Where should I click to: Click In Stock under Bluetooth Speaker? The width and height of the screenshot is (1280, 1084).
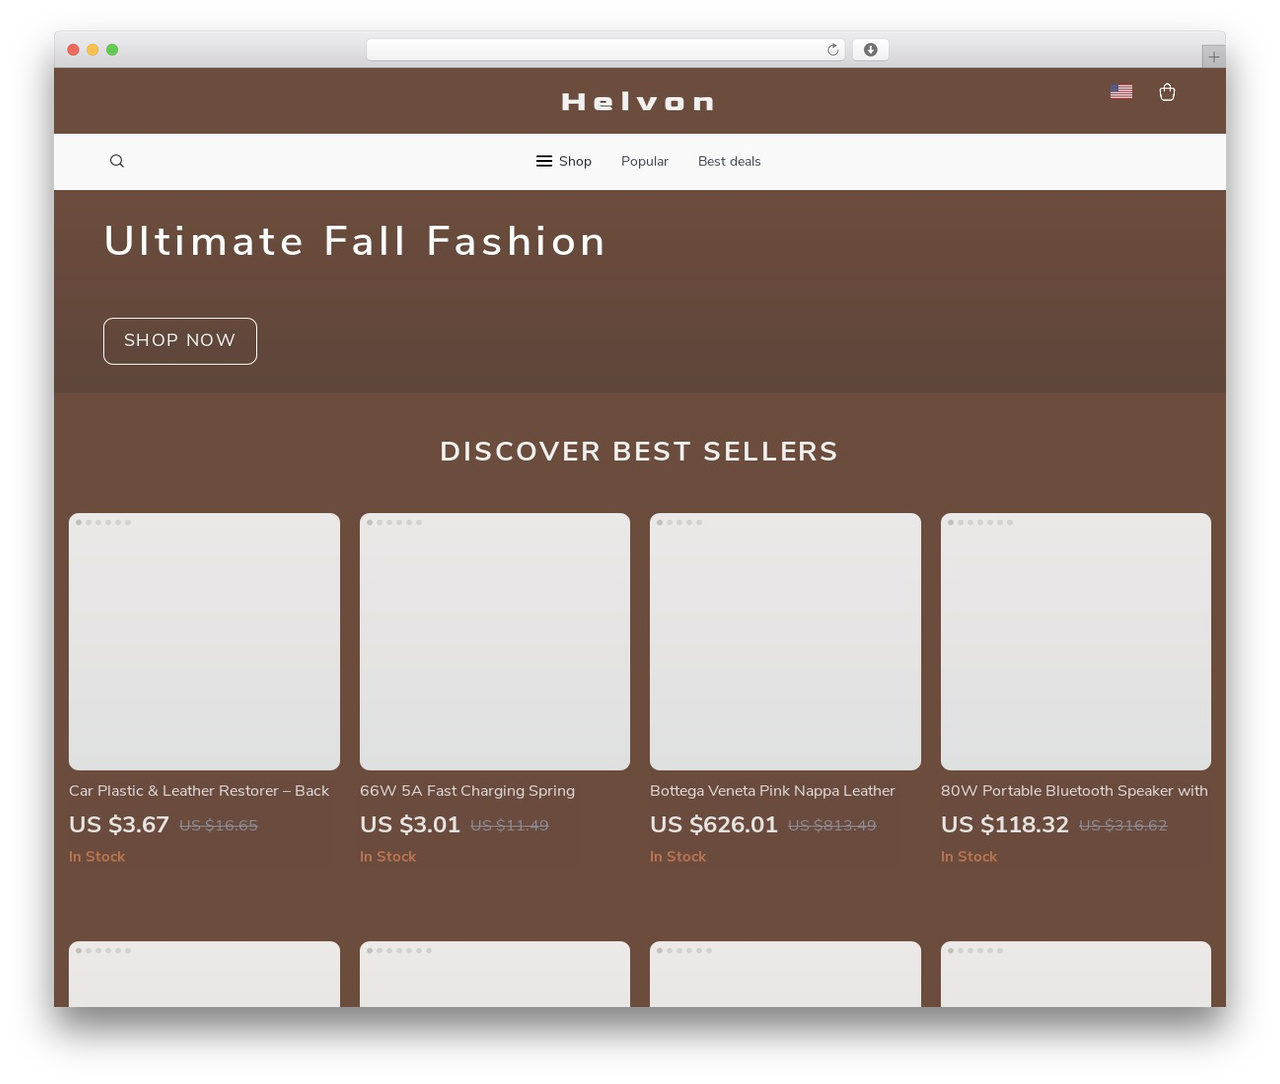tap(969, 857)
